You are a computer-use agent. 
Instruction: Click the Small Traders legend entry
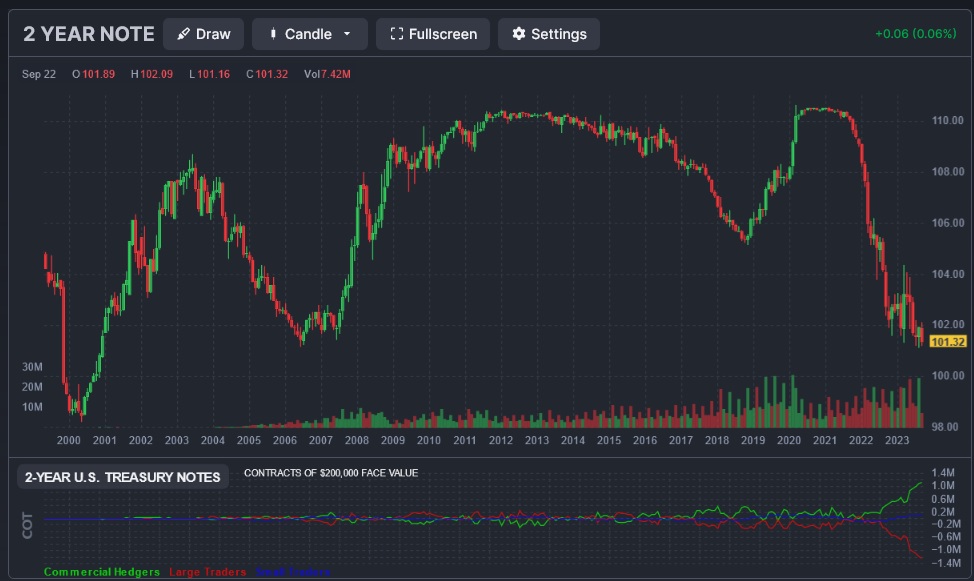293,572
